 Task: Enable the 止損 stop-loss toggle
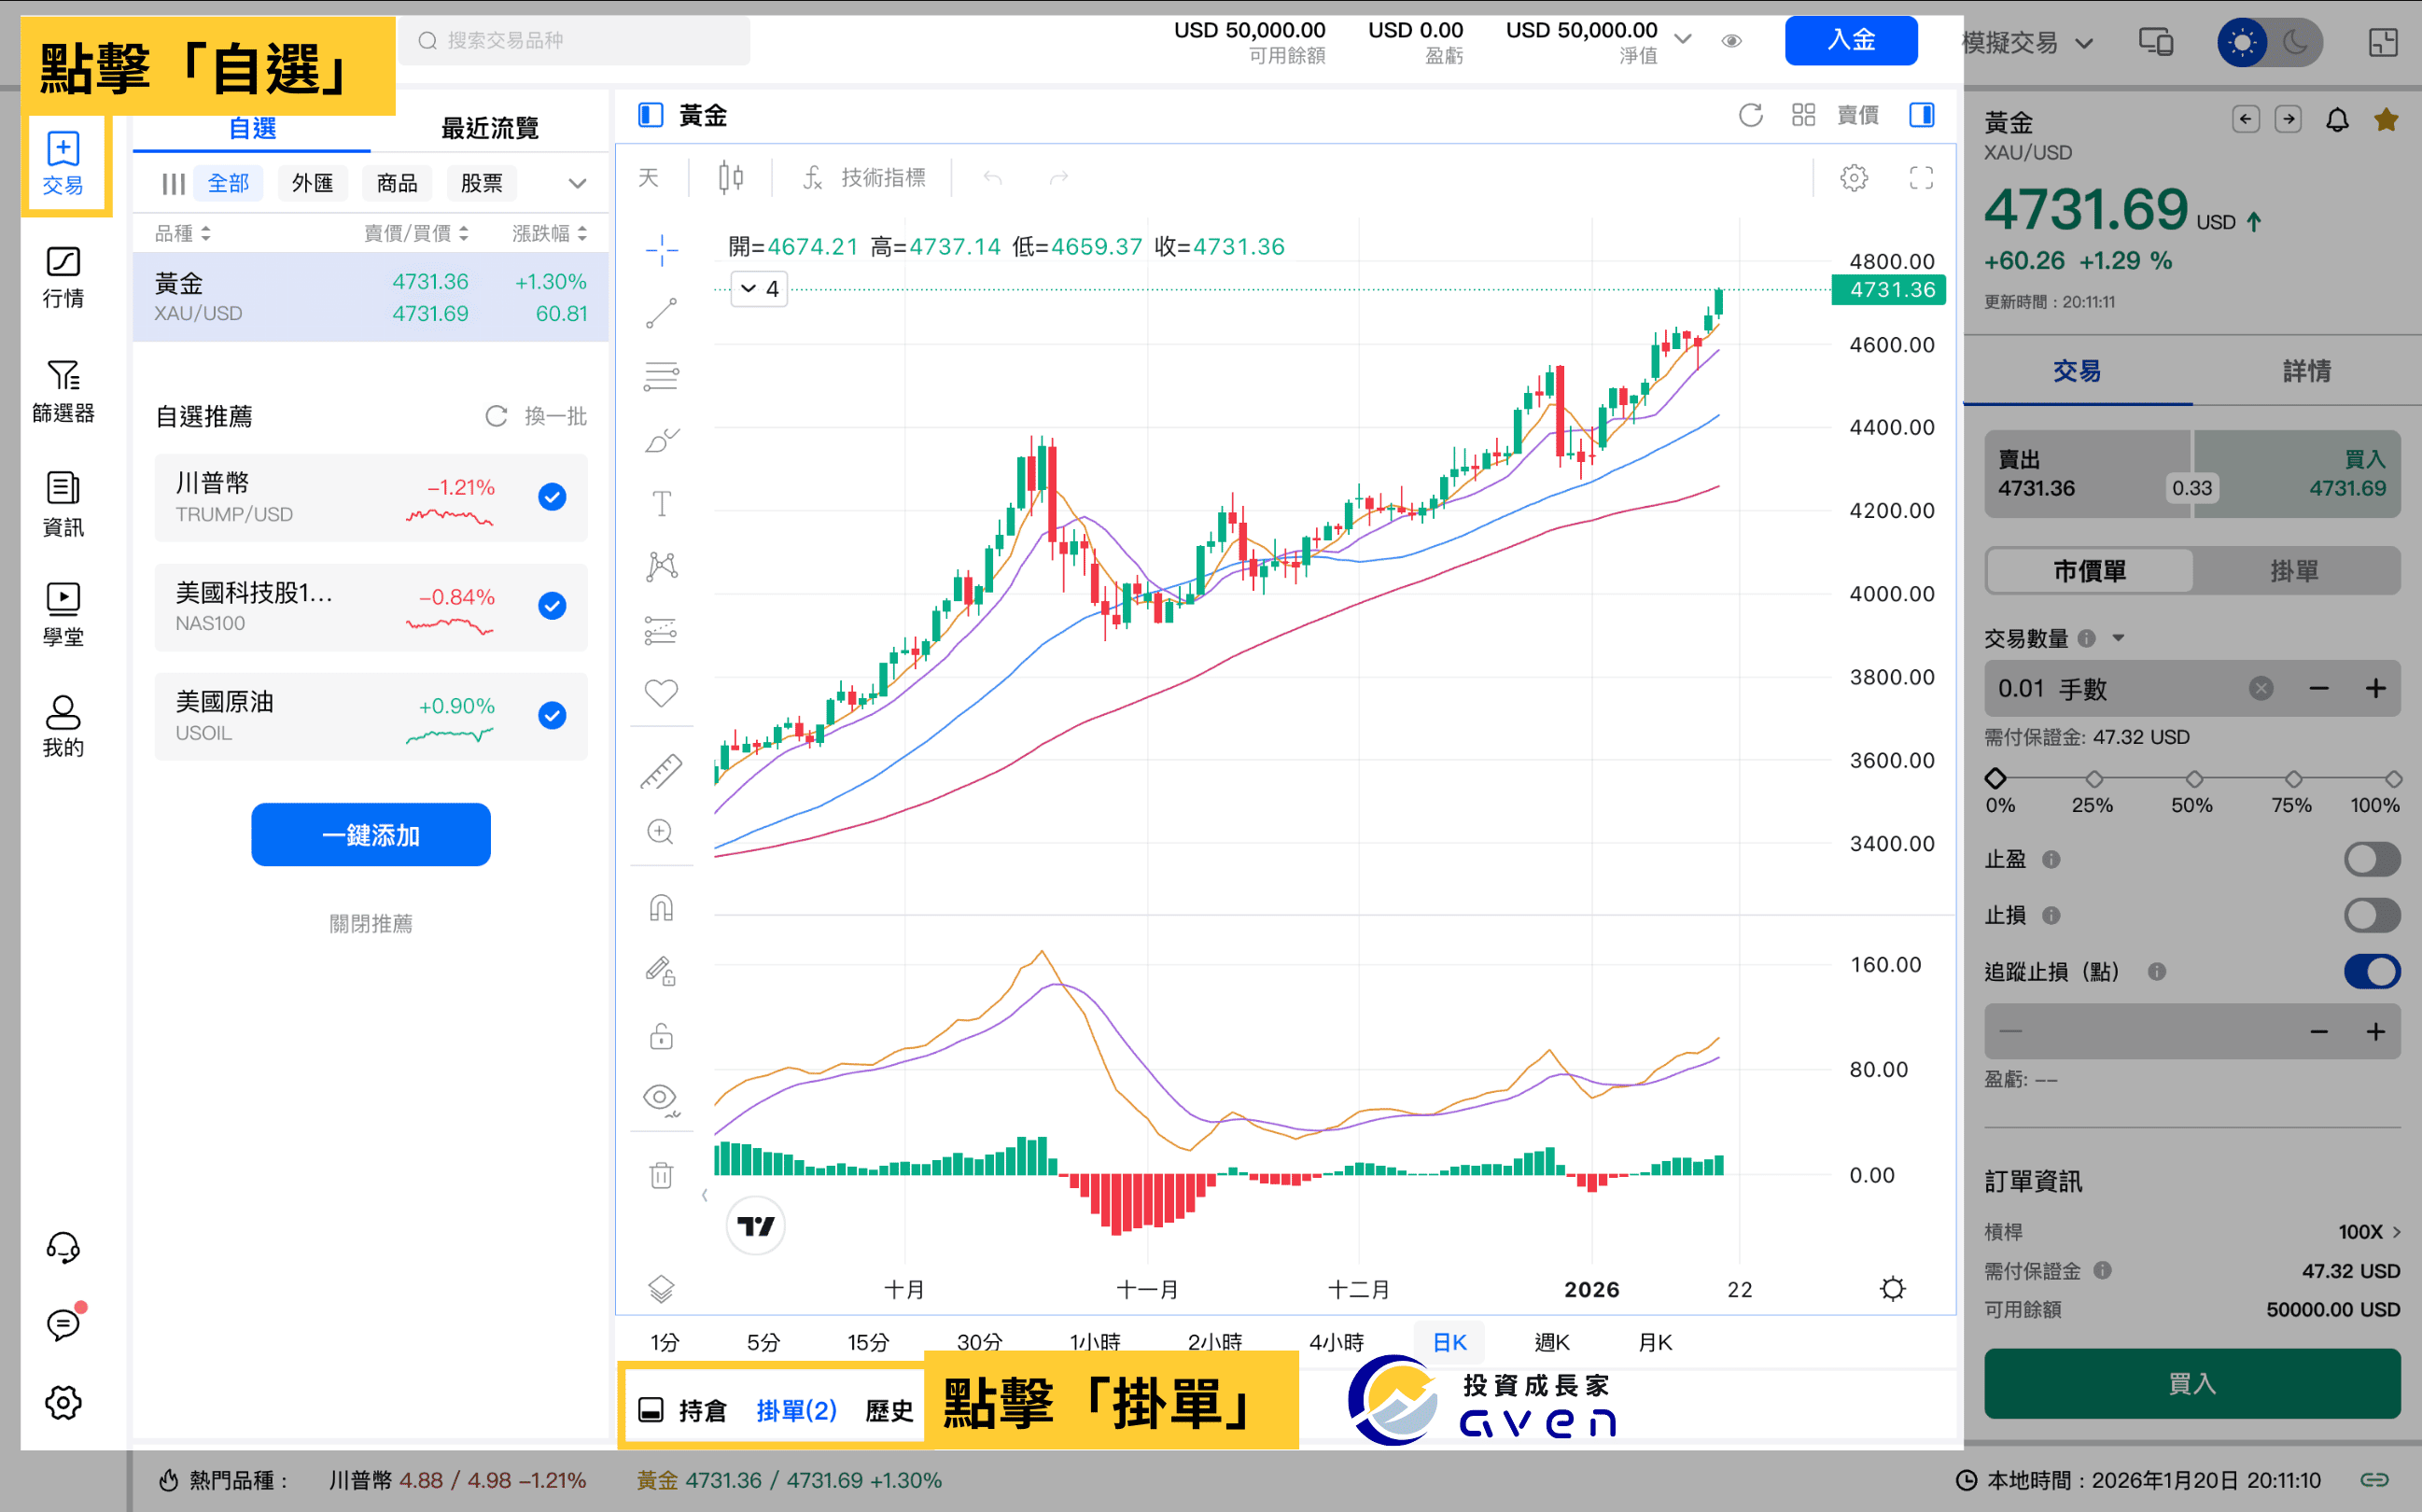[2372, 915]
